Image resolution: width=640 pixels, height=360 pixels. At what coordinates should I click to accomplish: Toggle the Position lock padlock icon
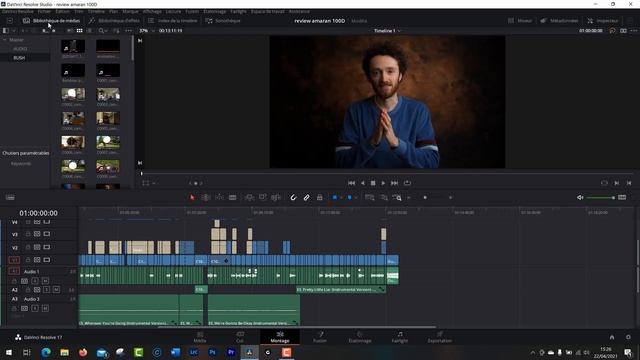320,198
